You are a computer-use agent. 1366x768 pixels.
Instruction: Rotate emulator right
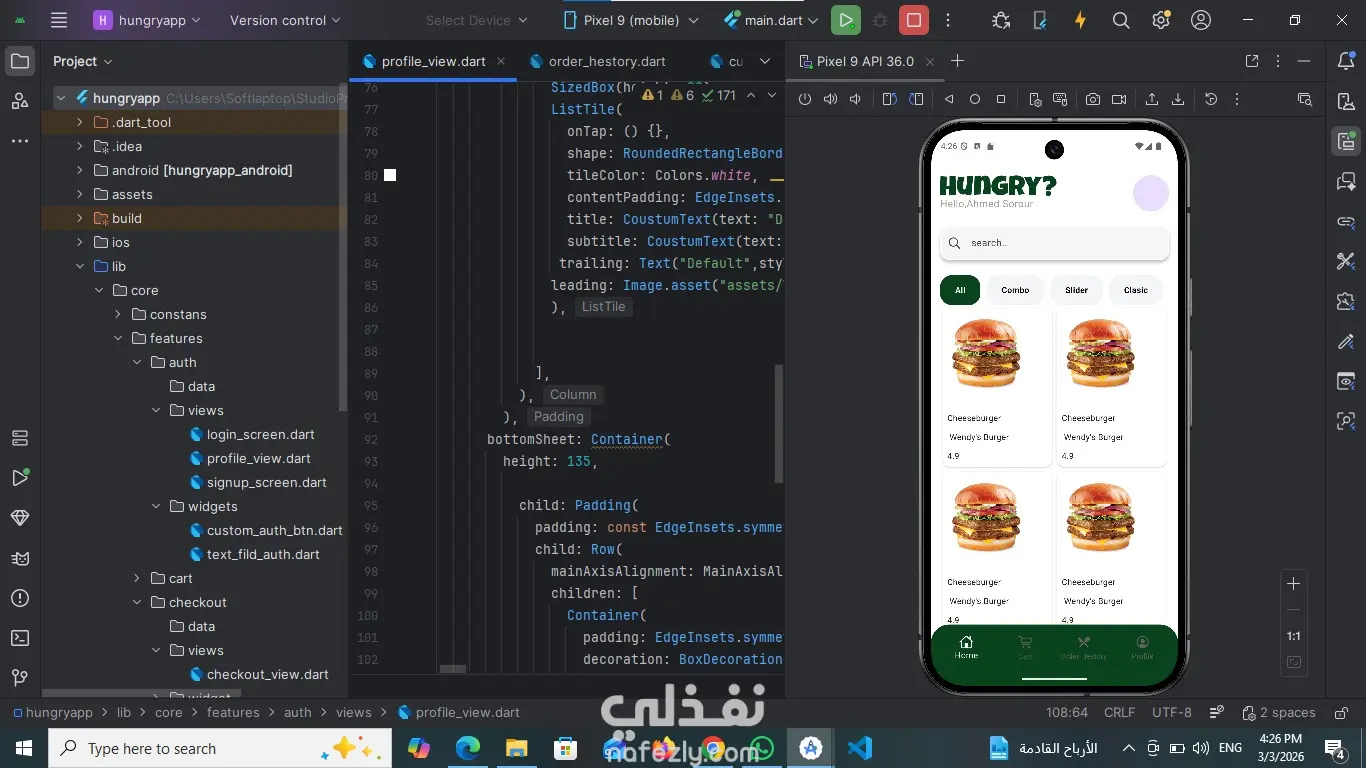[916, 99]
